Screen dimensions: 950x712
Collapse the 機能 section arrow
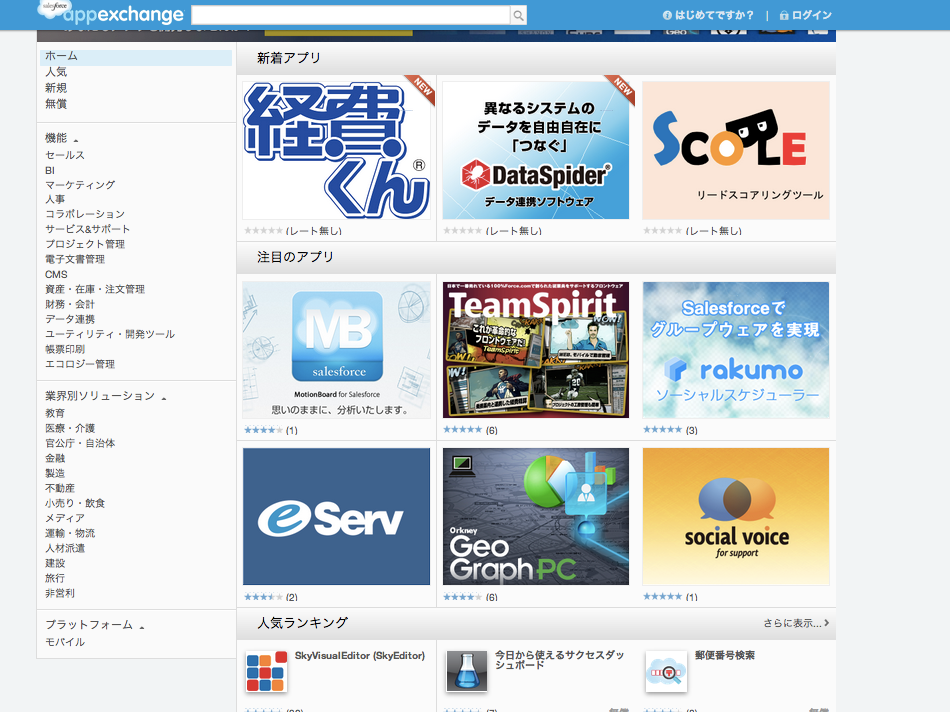76,141
